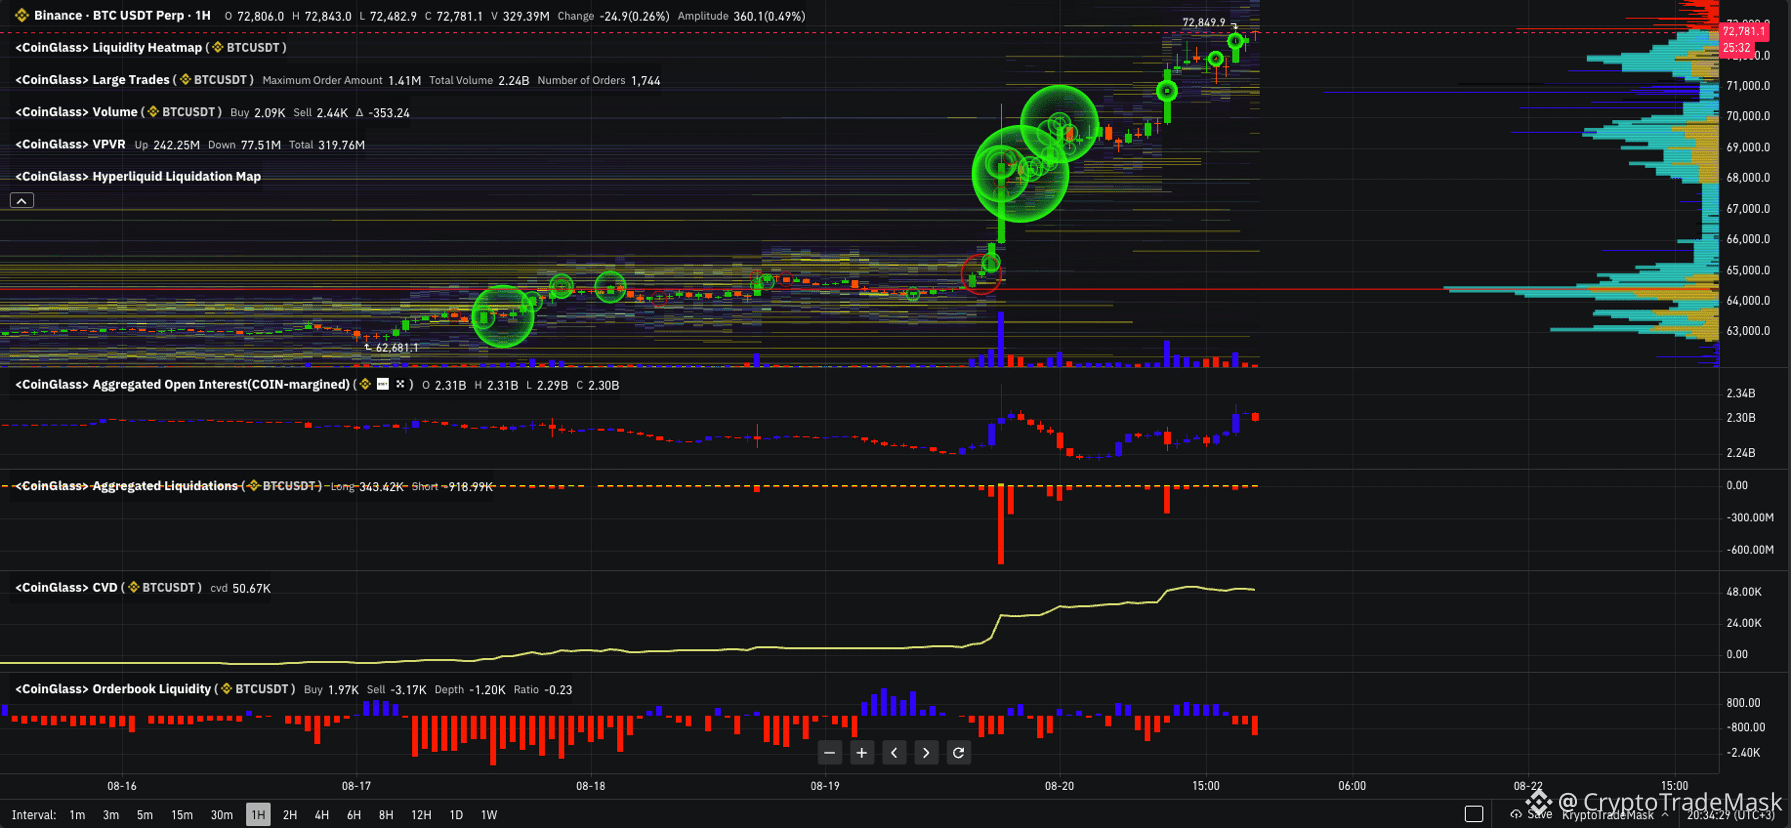Zoom in the chart with plus button
This screenshot has width=1791, height=828.
coord(862,753)
